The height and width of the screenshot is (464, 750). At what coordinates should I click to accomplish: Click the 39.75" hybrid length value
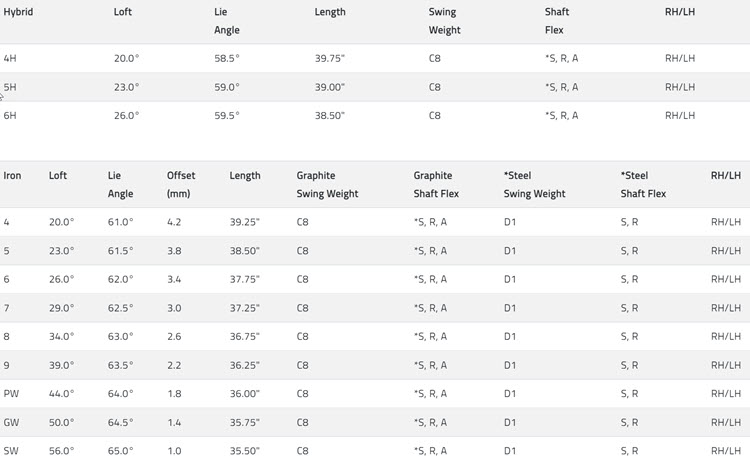pos(330,59)
